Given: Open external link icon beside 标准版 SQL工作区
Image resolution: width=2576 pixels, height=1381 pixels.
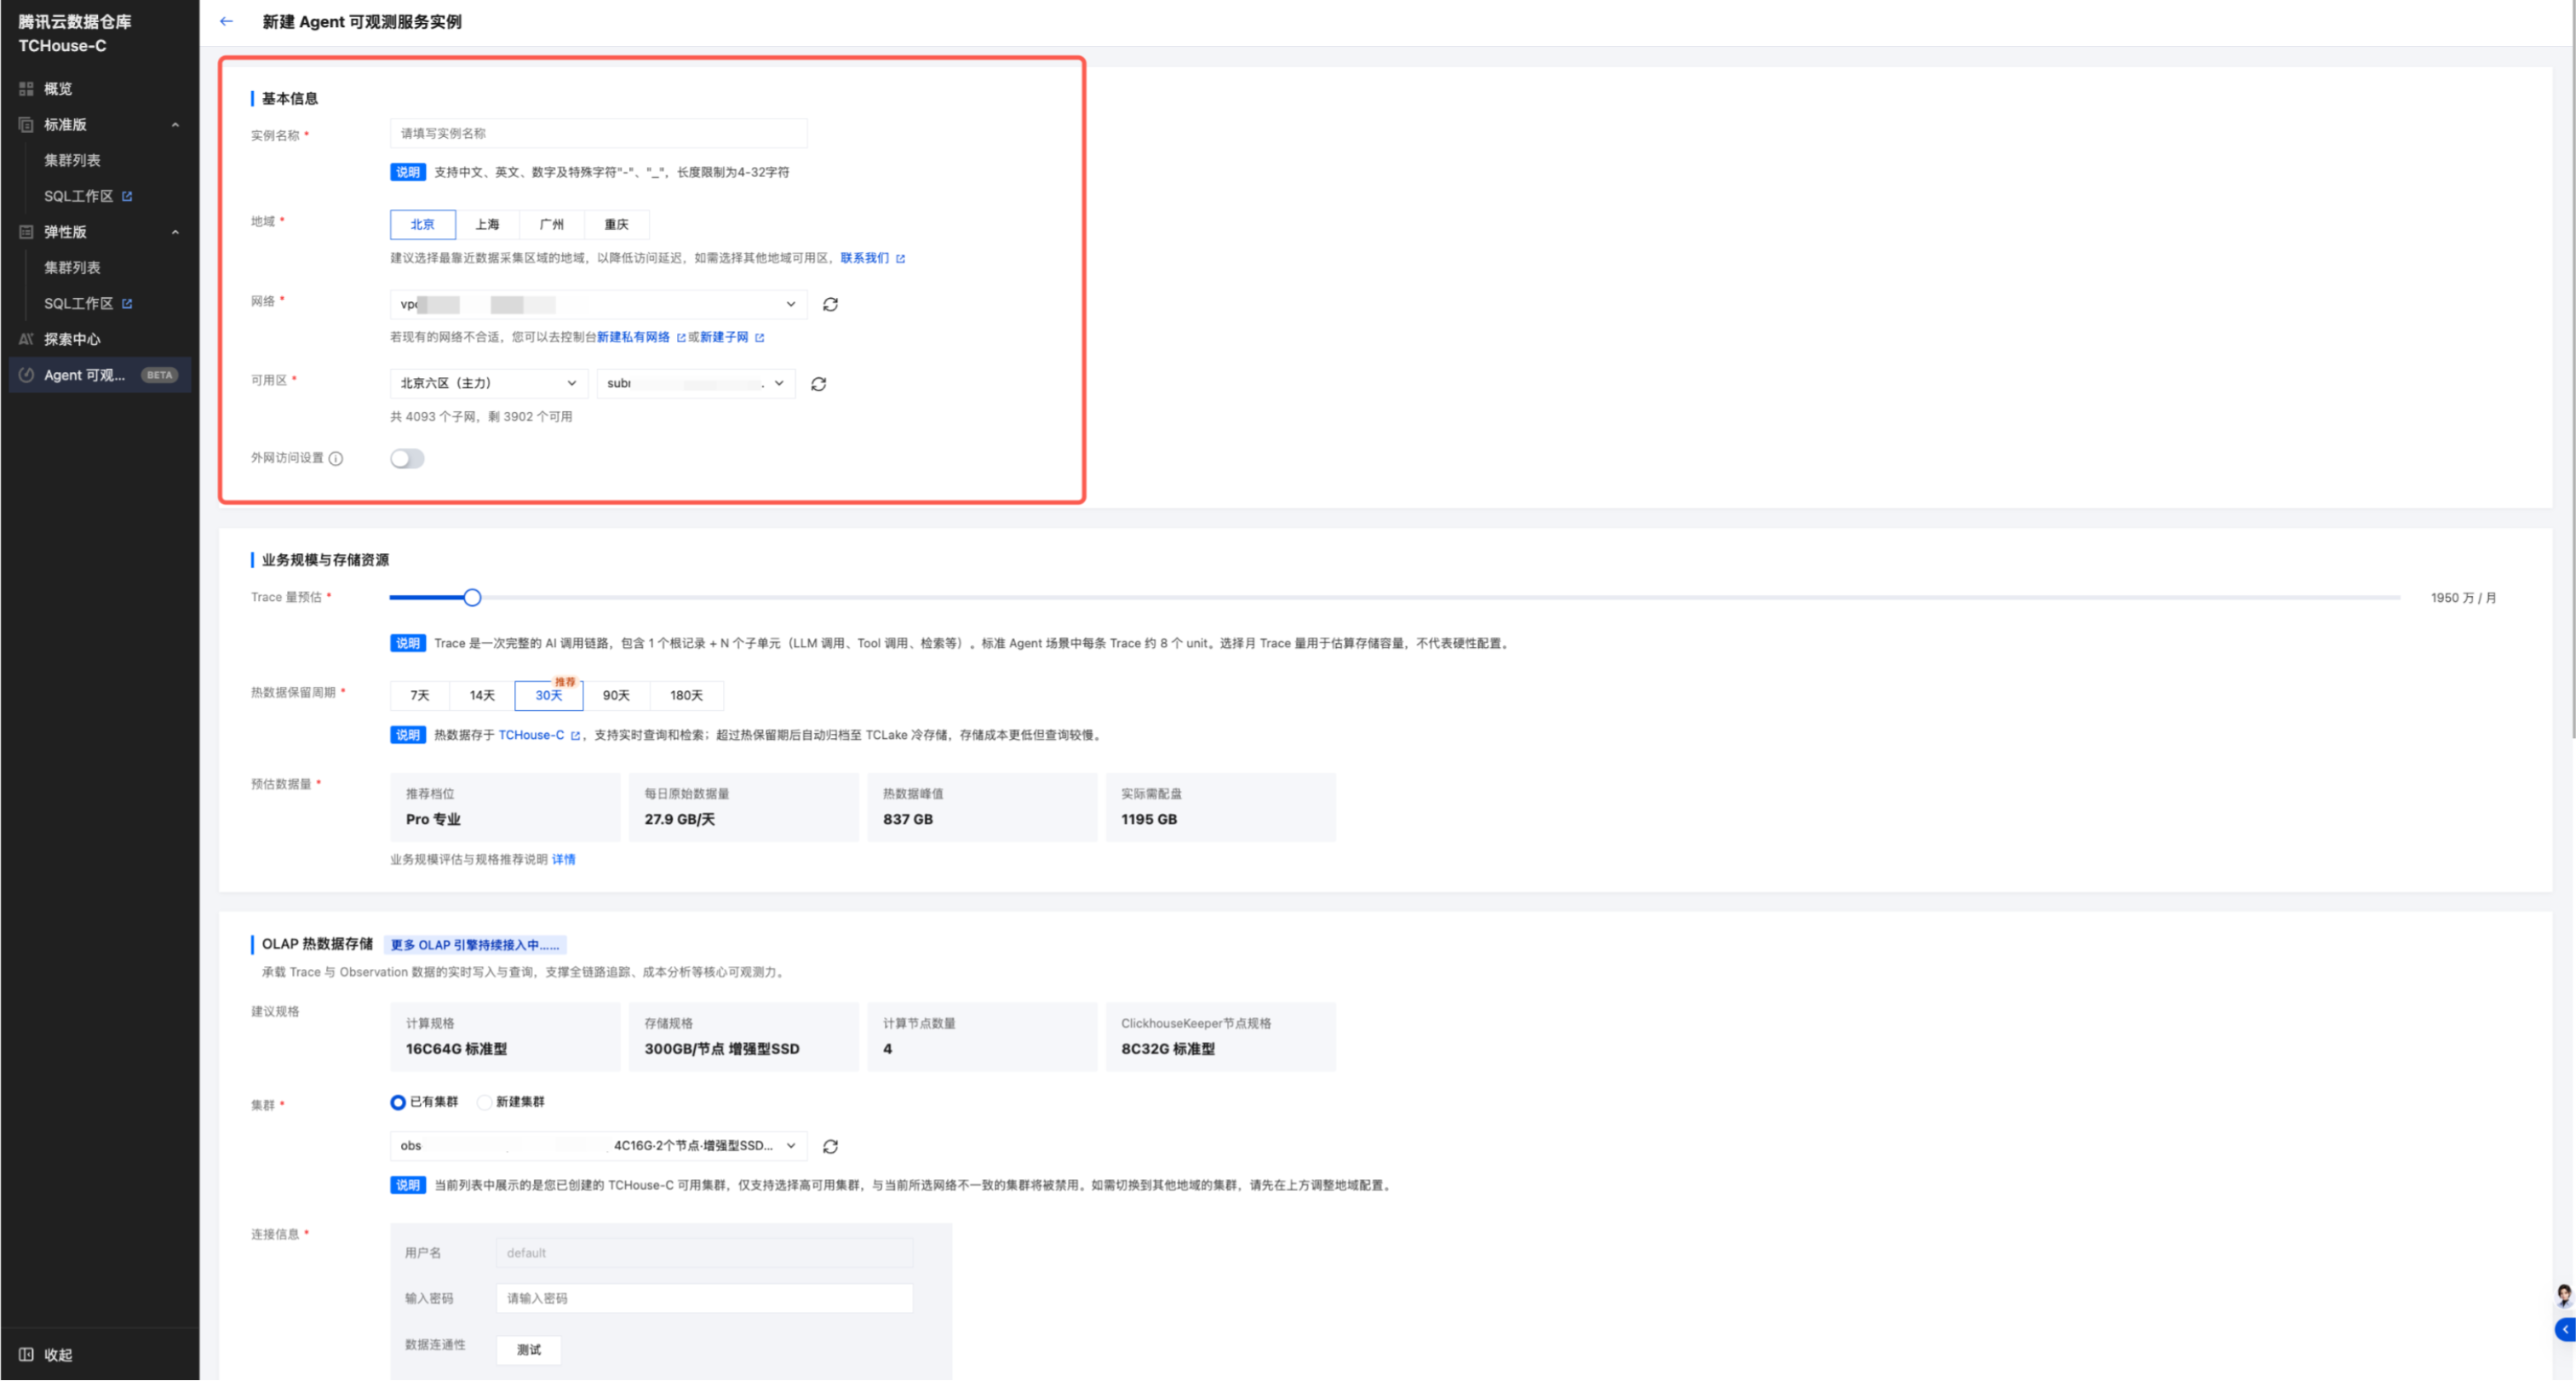Looking at the screenshot, I should (x=127, y=196).
